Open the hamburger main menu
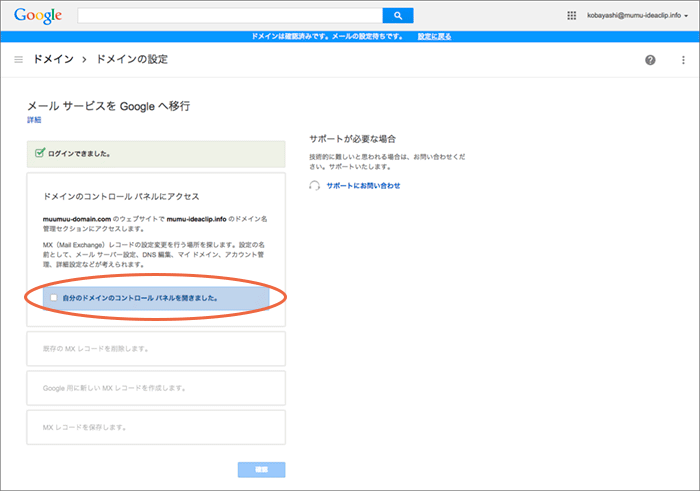Image resolution: width=700 pixels, height=491 pixels. (18, 59)
